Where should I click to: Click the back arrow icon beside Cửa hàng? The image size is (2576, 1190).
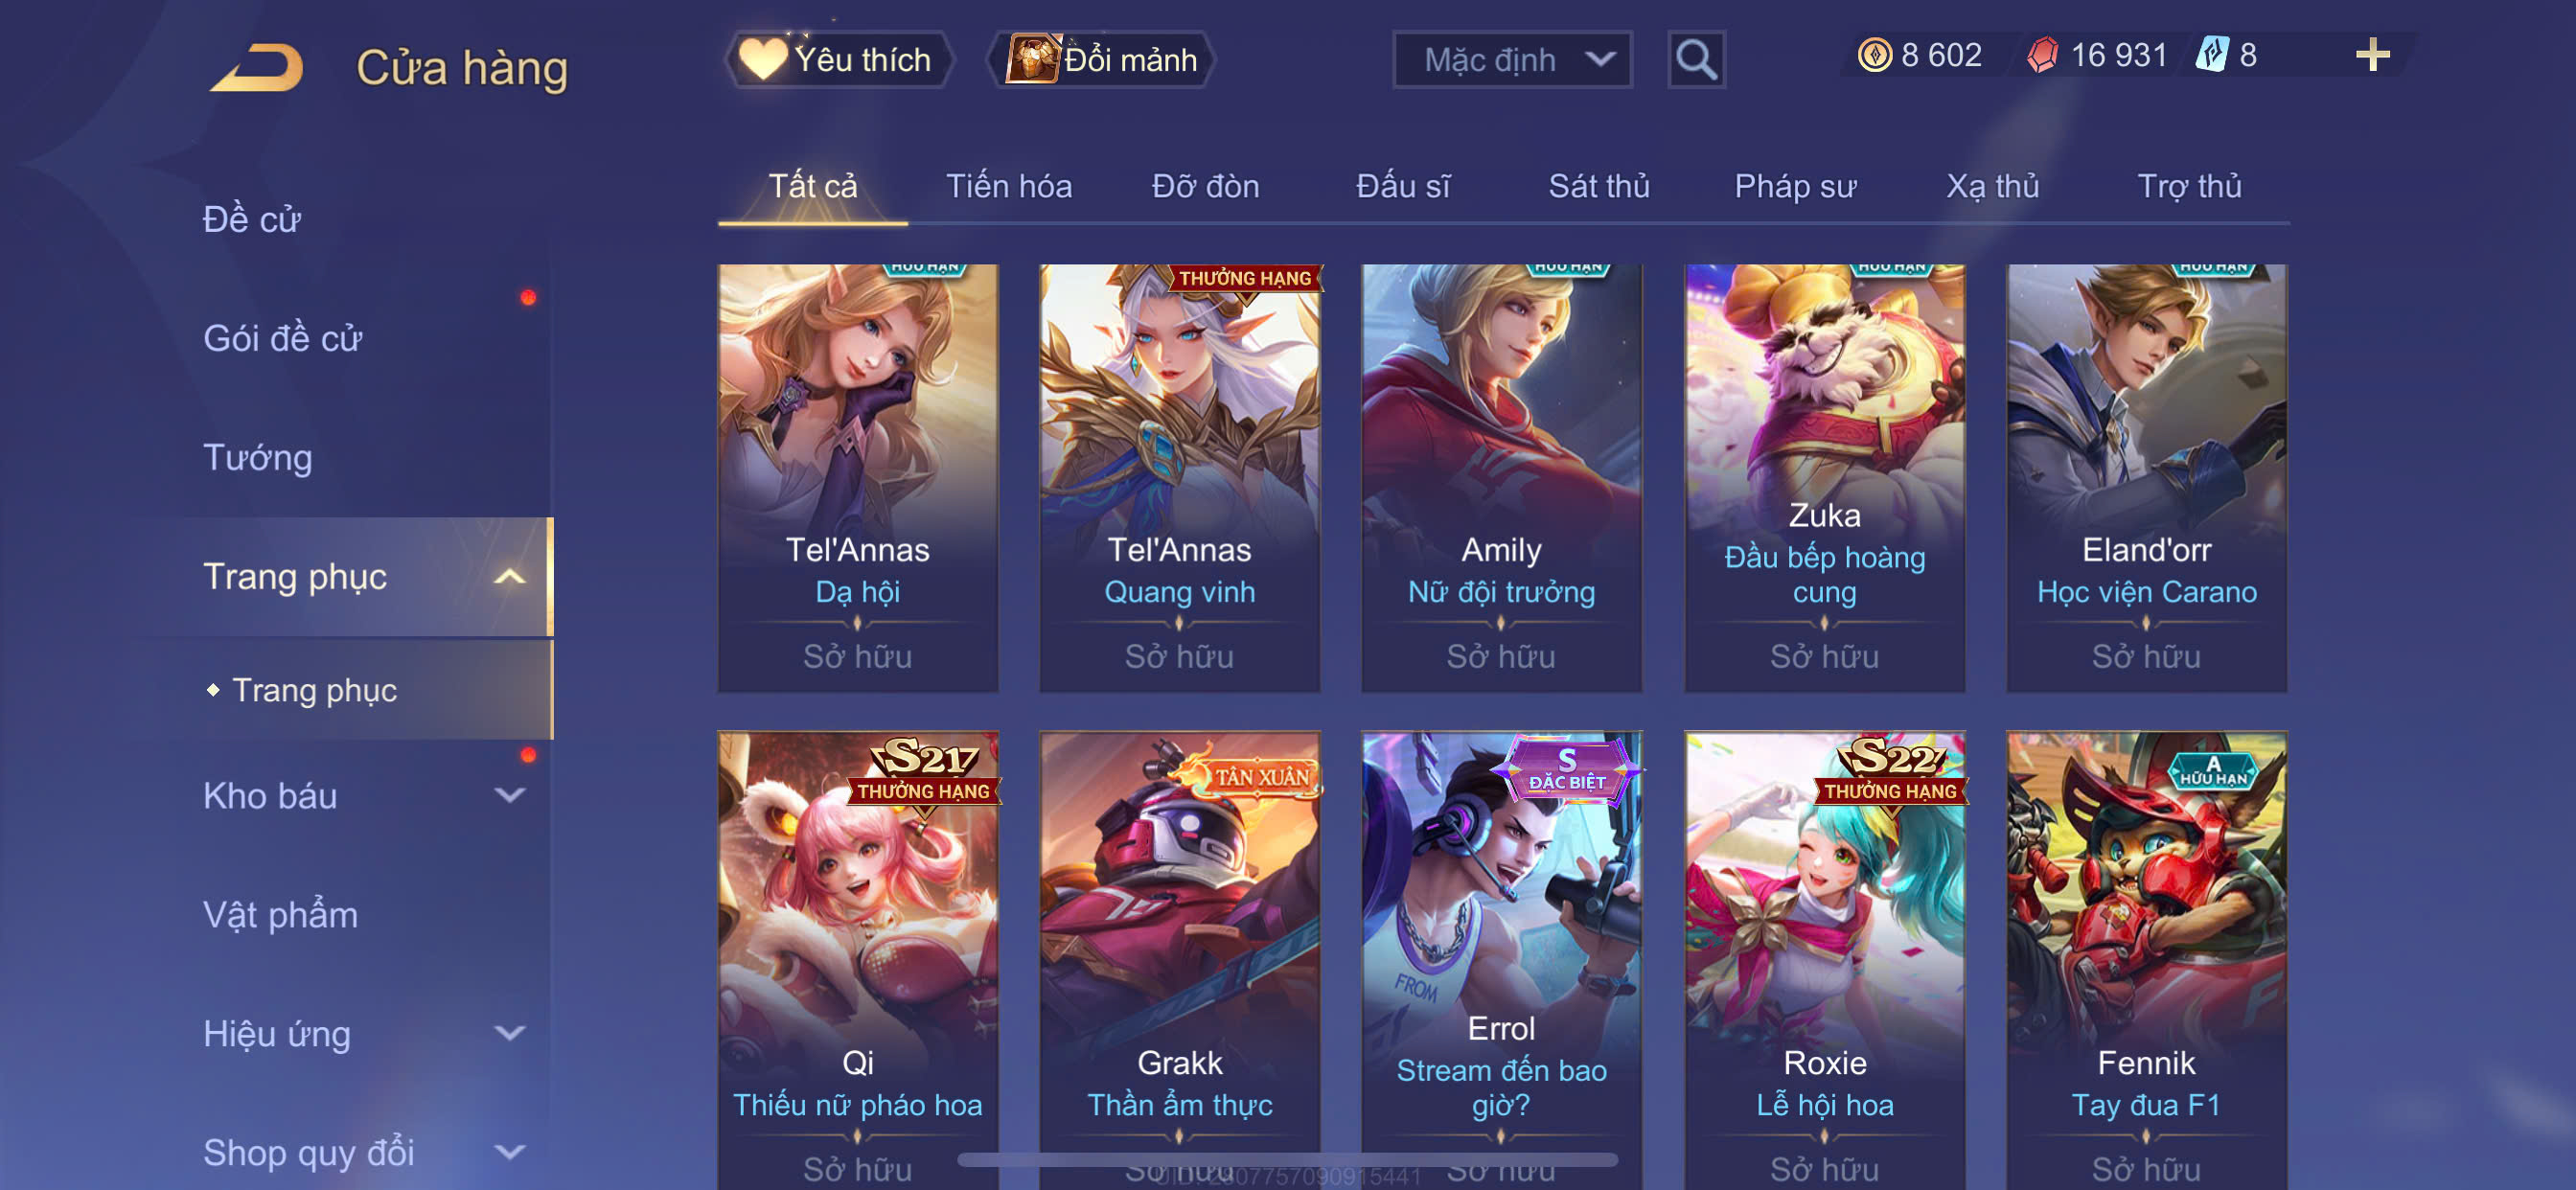point(256,68)
